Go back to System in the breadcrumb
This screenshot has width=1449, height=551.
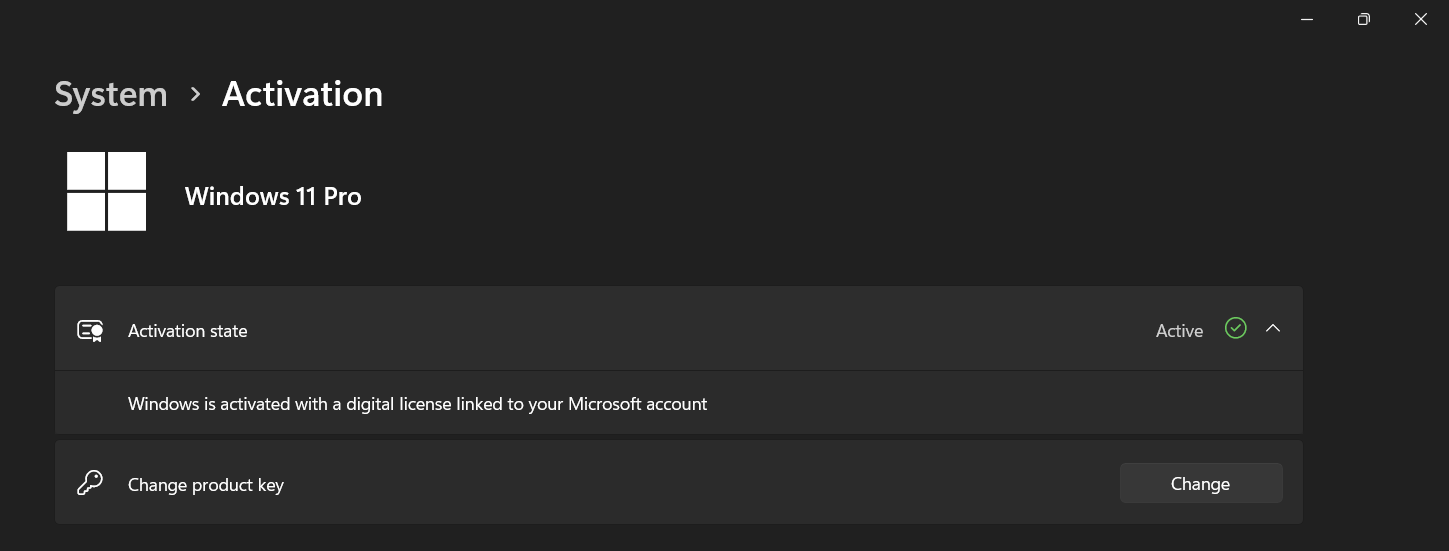pyautogui.click(x=111, y=94)
